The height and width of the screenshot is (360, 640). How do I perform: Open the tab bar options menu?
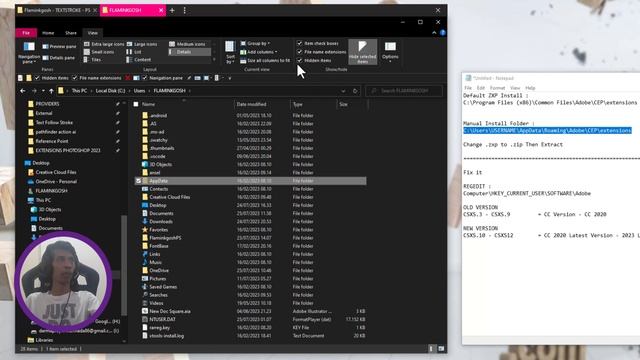click(184, 10)
